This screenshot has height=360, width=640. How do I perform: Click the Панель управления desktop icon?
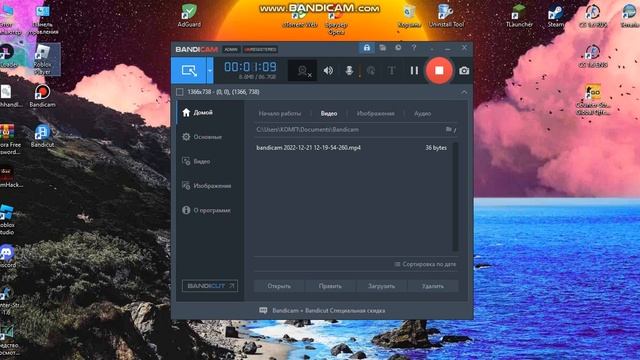pyautogui.click(x=43, y=19)
